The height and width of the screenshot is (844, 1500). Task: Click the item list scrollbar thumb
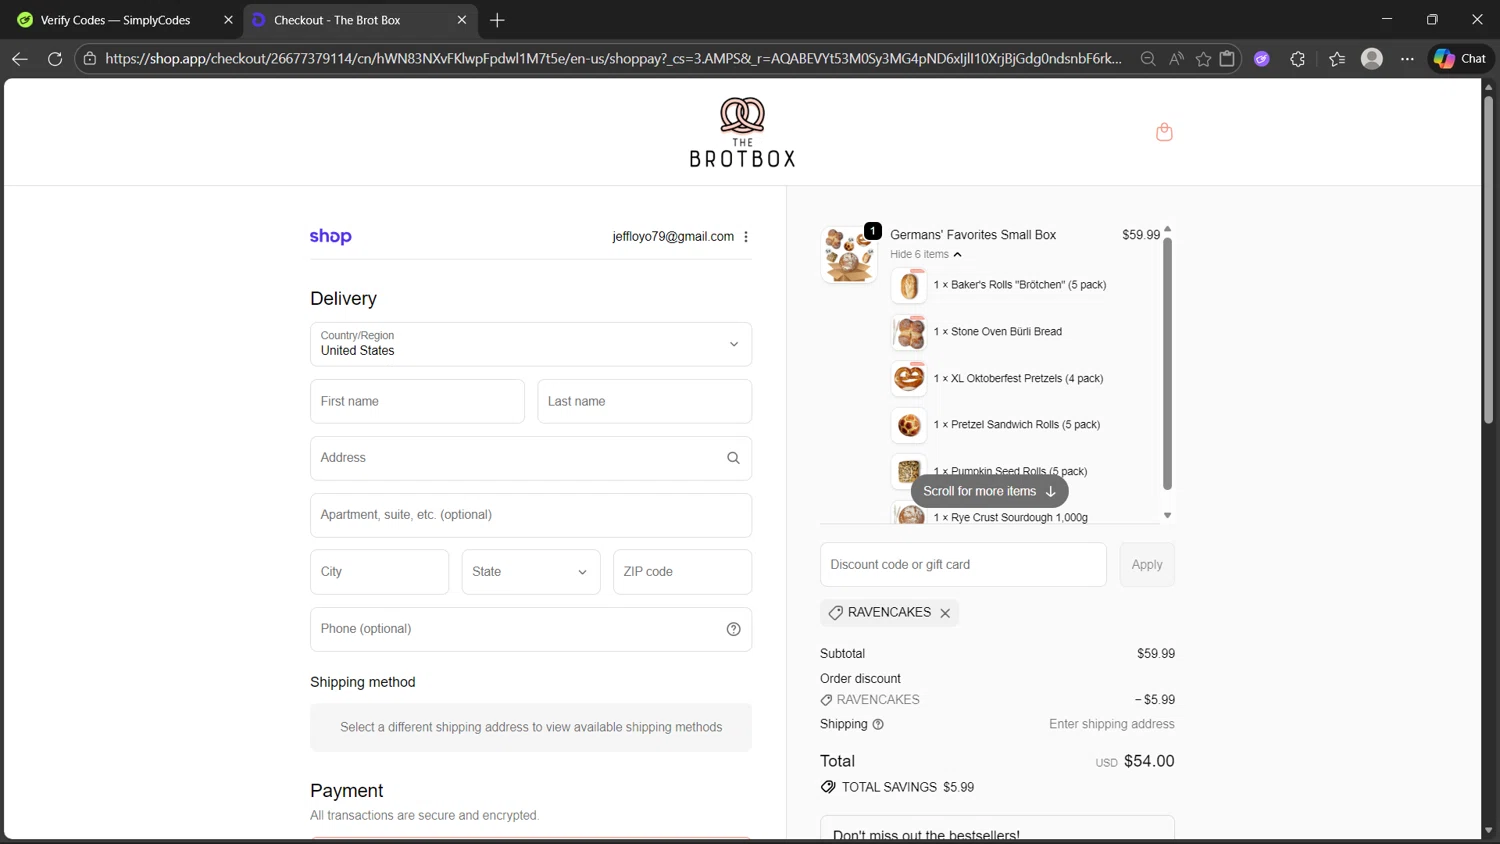pyautogui.click(x=1167, y=364)
